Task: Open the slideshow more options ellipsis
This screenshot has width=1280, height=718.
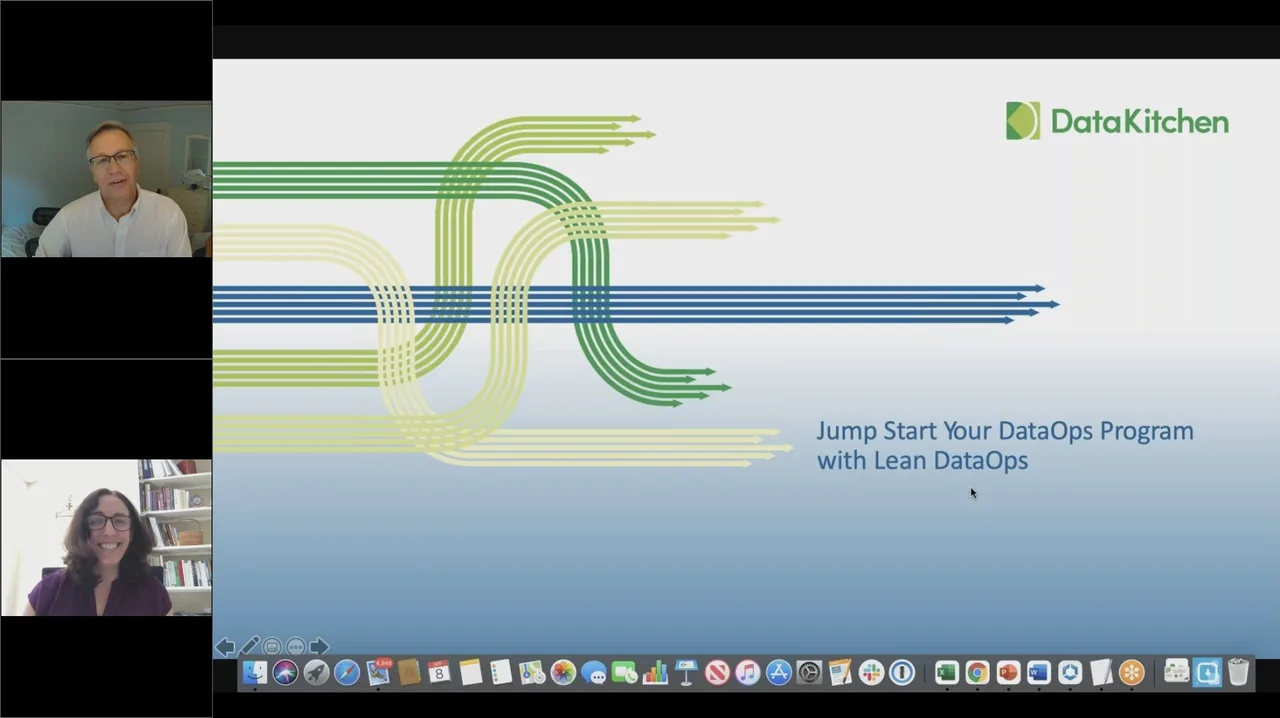Action: click(x=295, y=647)
